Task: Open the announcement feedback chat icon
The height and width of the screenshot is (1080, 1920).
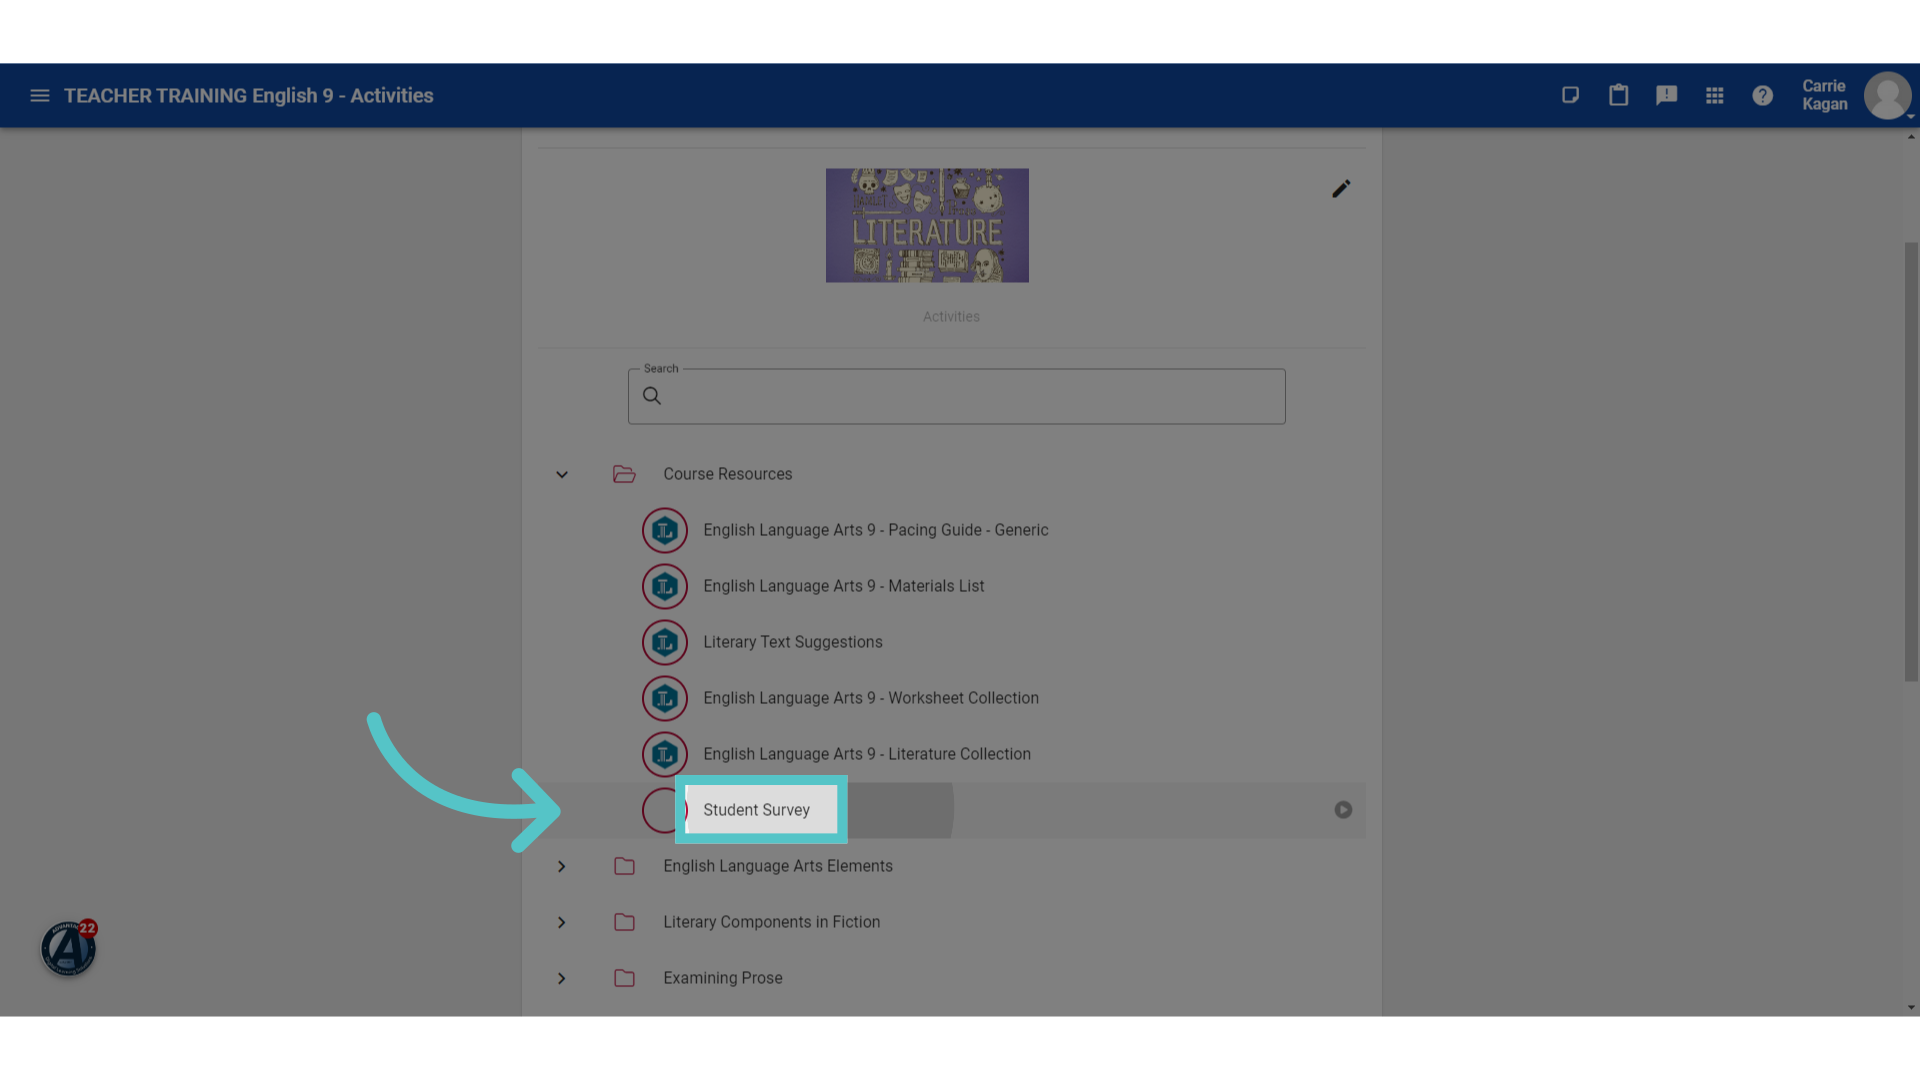Action: [x=1666, y=95]
